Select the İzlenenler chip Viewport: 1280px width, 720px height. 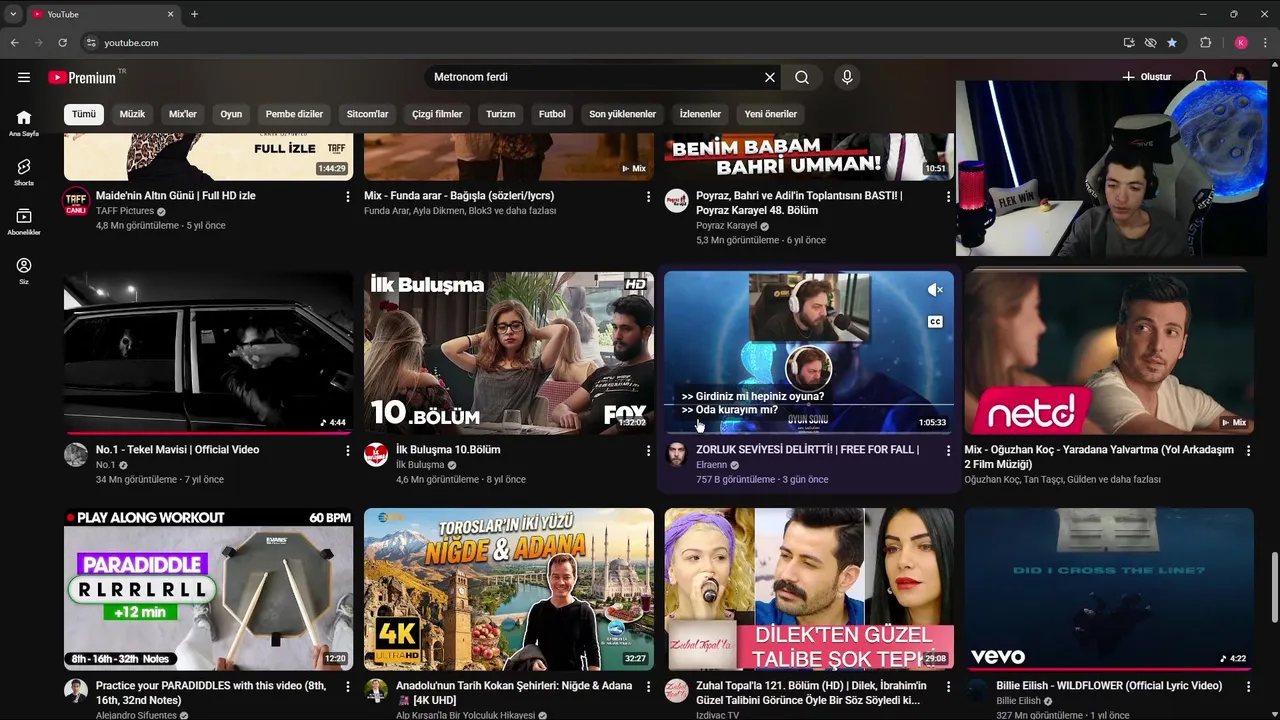(x=700, y=114)
